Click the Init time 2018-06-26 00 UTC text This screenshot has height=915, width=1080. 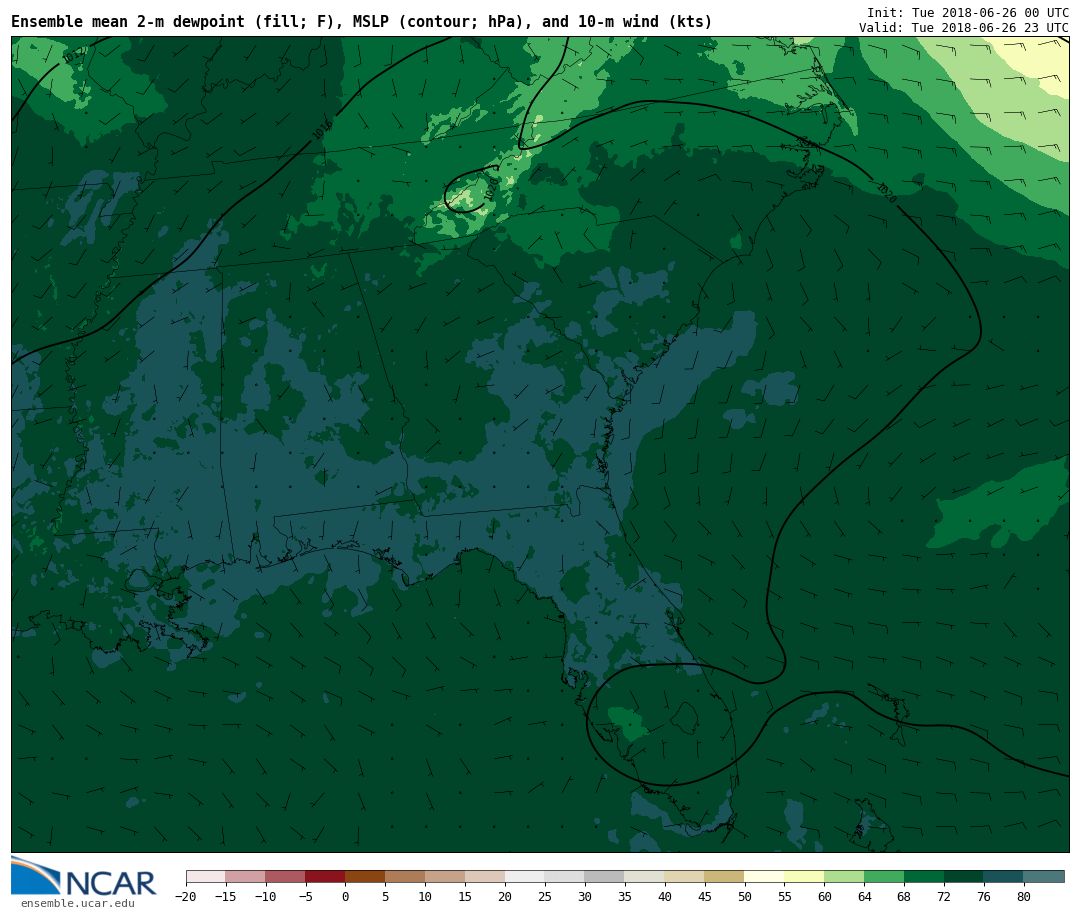(968, 12)
